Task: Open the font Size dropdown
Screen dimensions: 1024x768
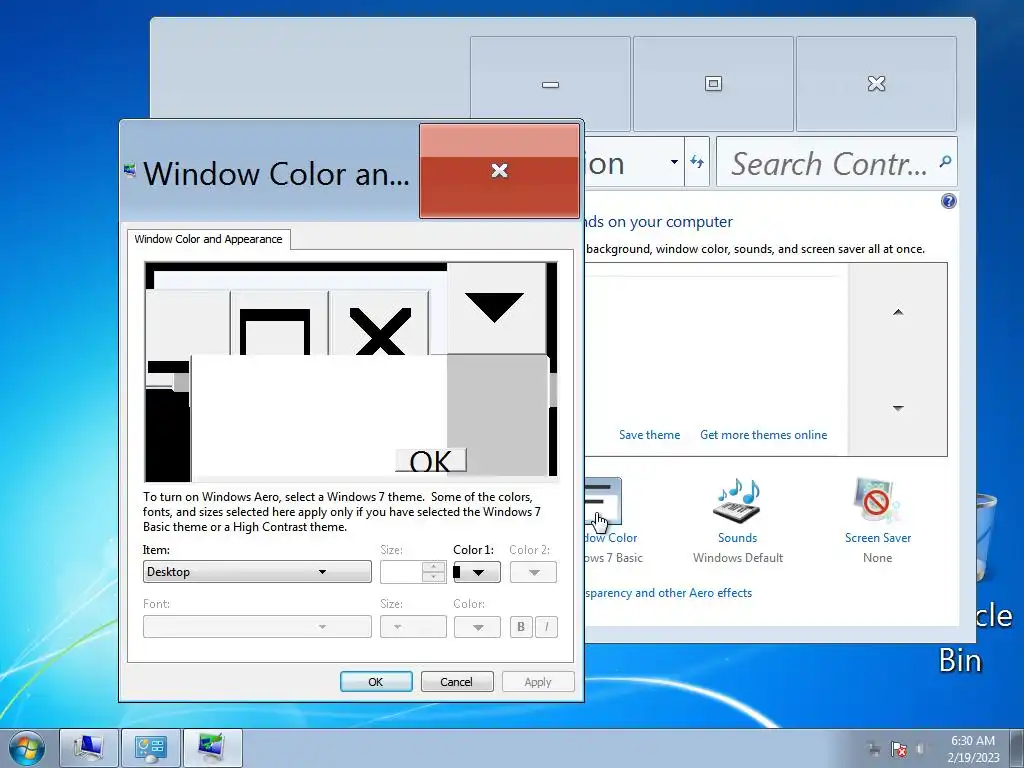Action: [413, 627]
